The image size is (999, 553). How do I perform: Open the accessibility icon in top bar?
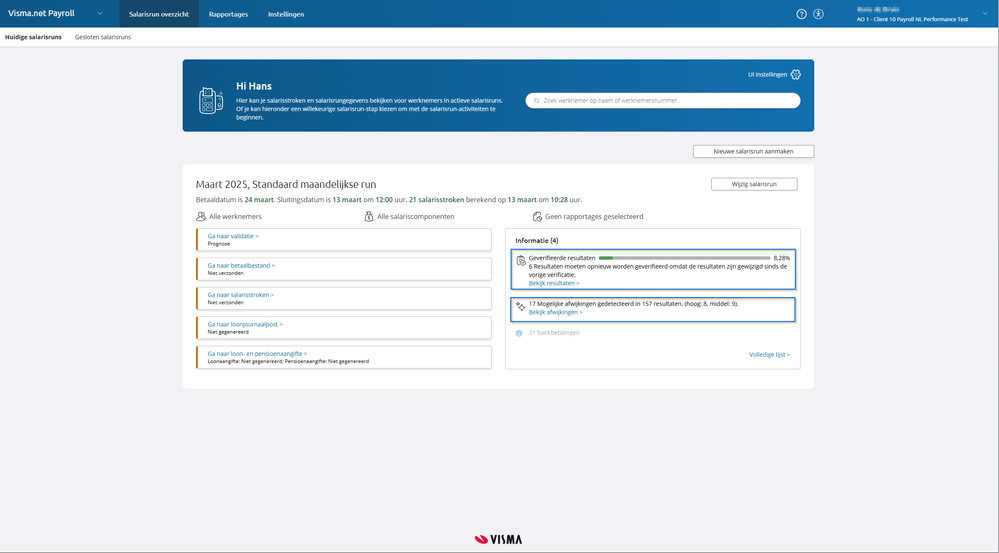(818, 14)
